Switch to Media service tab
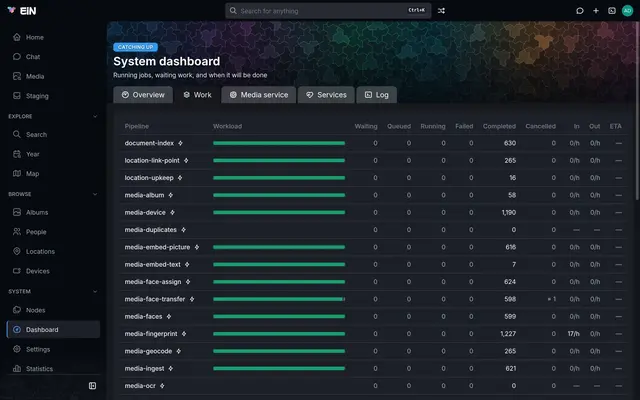The height and width of the screenshot is (400, 640). tap(259, 95)
